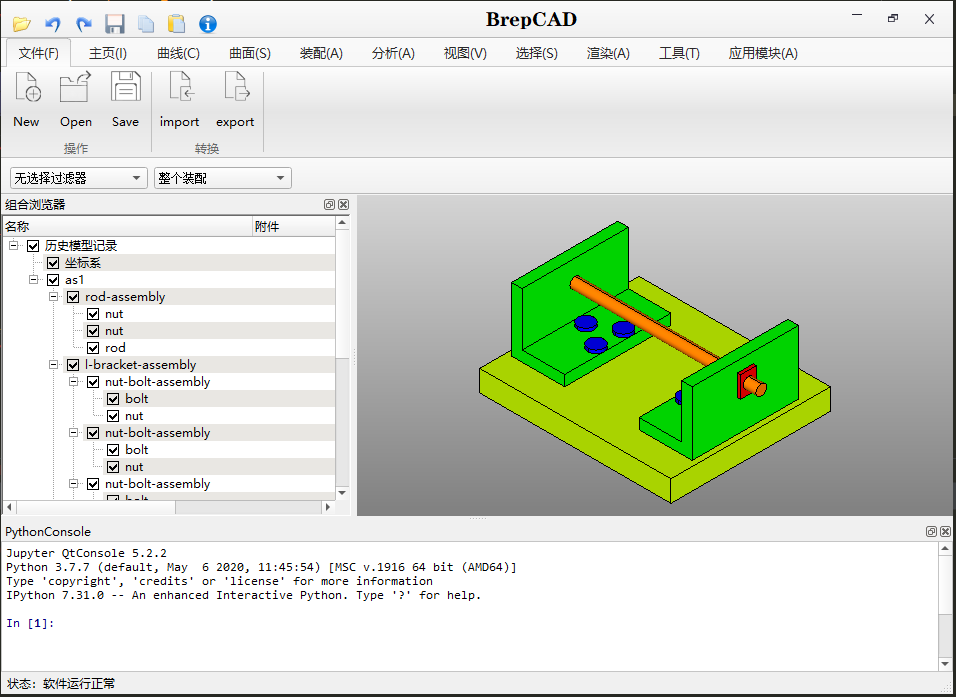The image size is (956, 697).
Task: Select the second bolt tree item
Action: click(x=137, y=450)
